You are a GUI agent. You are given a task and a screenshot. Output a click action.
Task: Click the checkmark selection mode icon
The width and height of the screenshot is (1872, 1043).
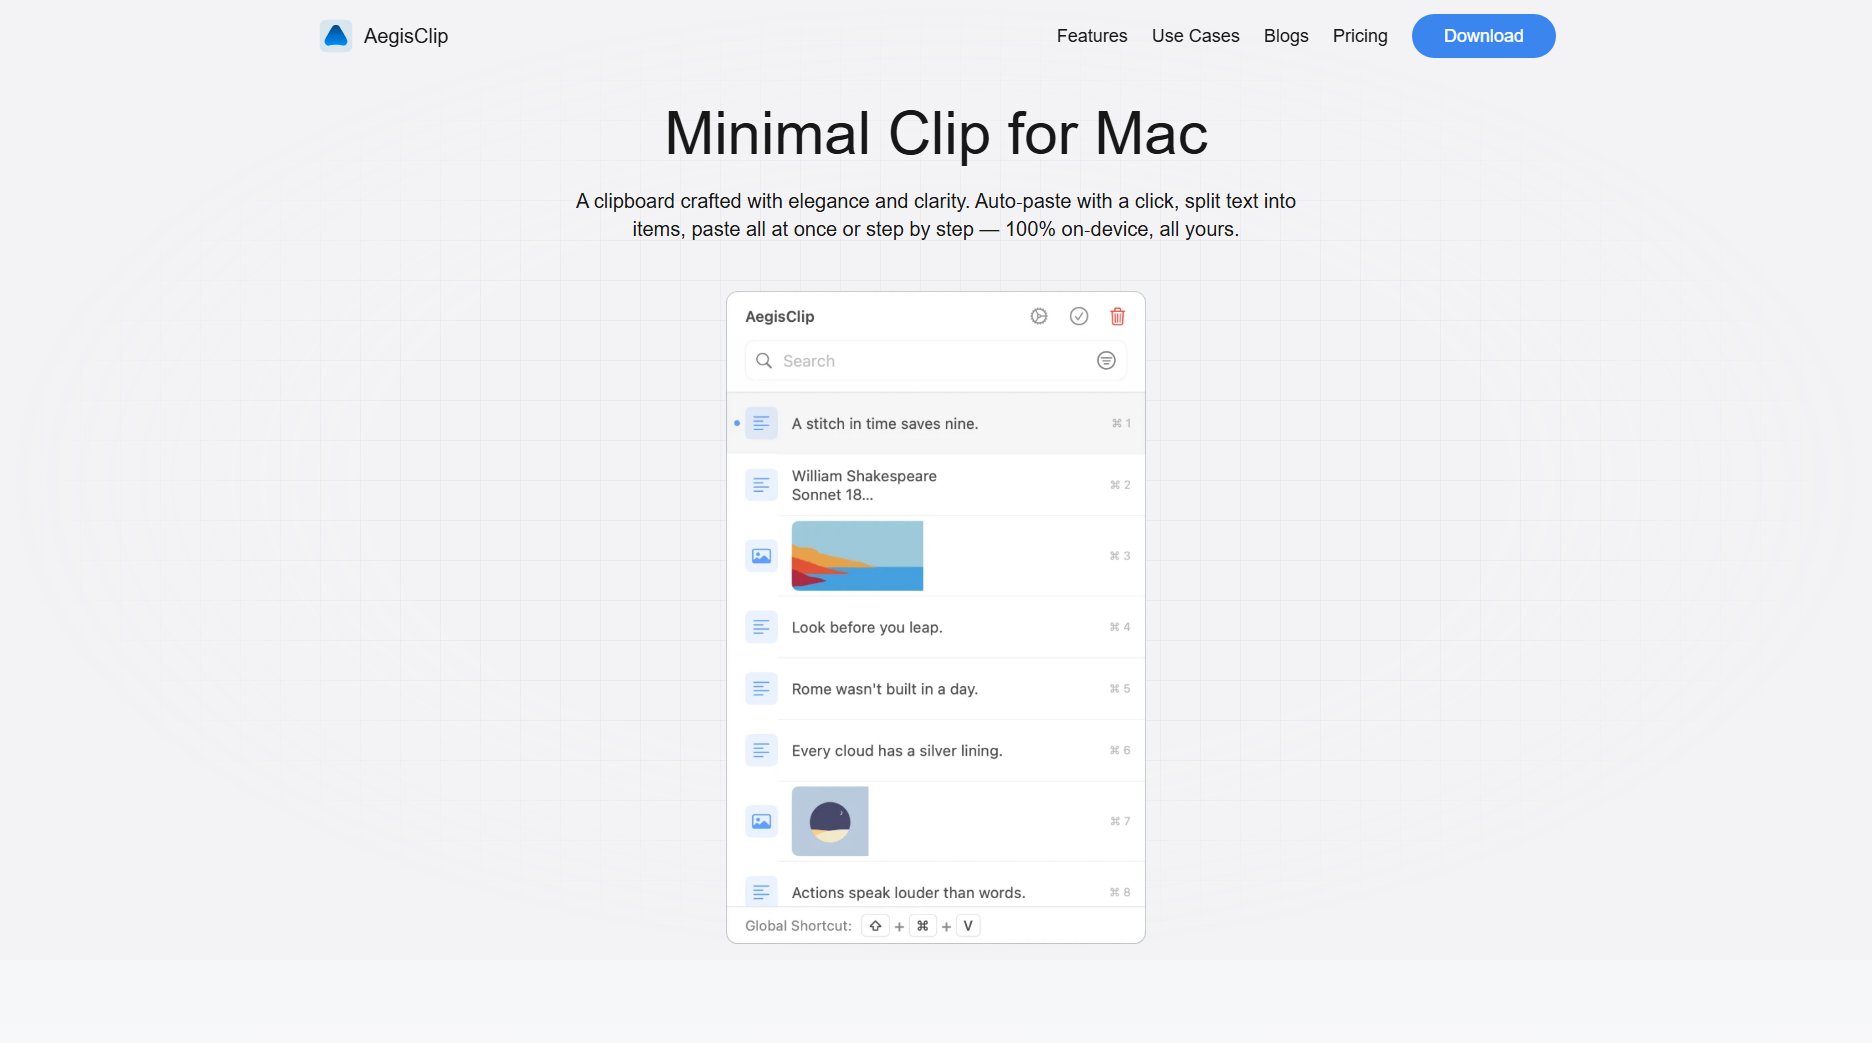point(1079,316)
